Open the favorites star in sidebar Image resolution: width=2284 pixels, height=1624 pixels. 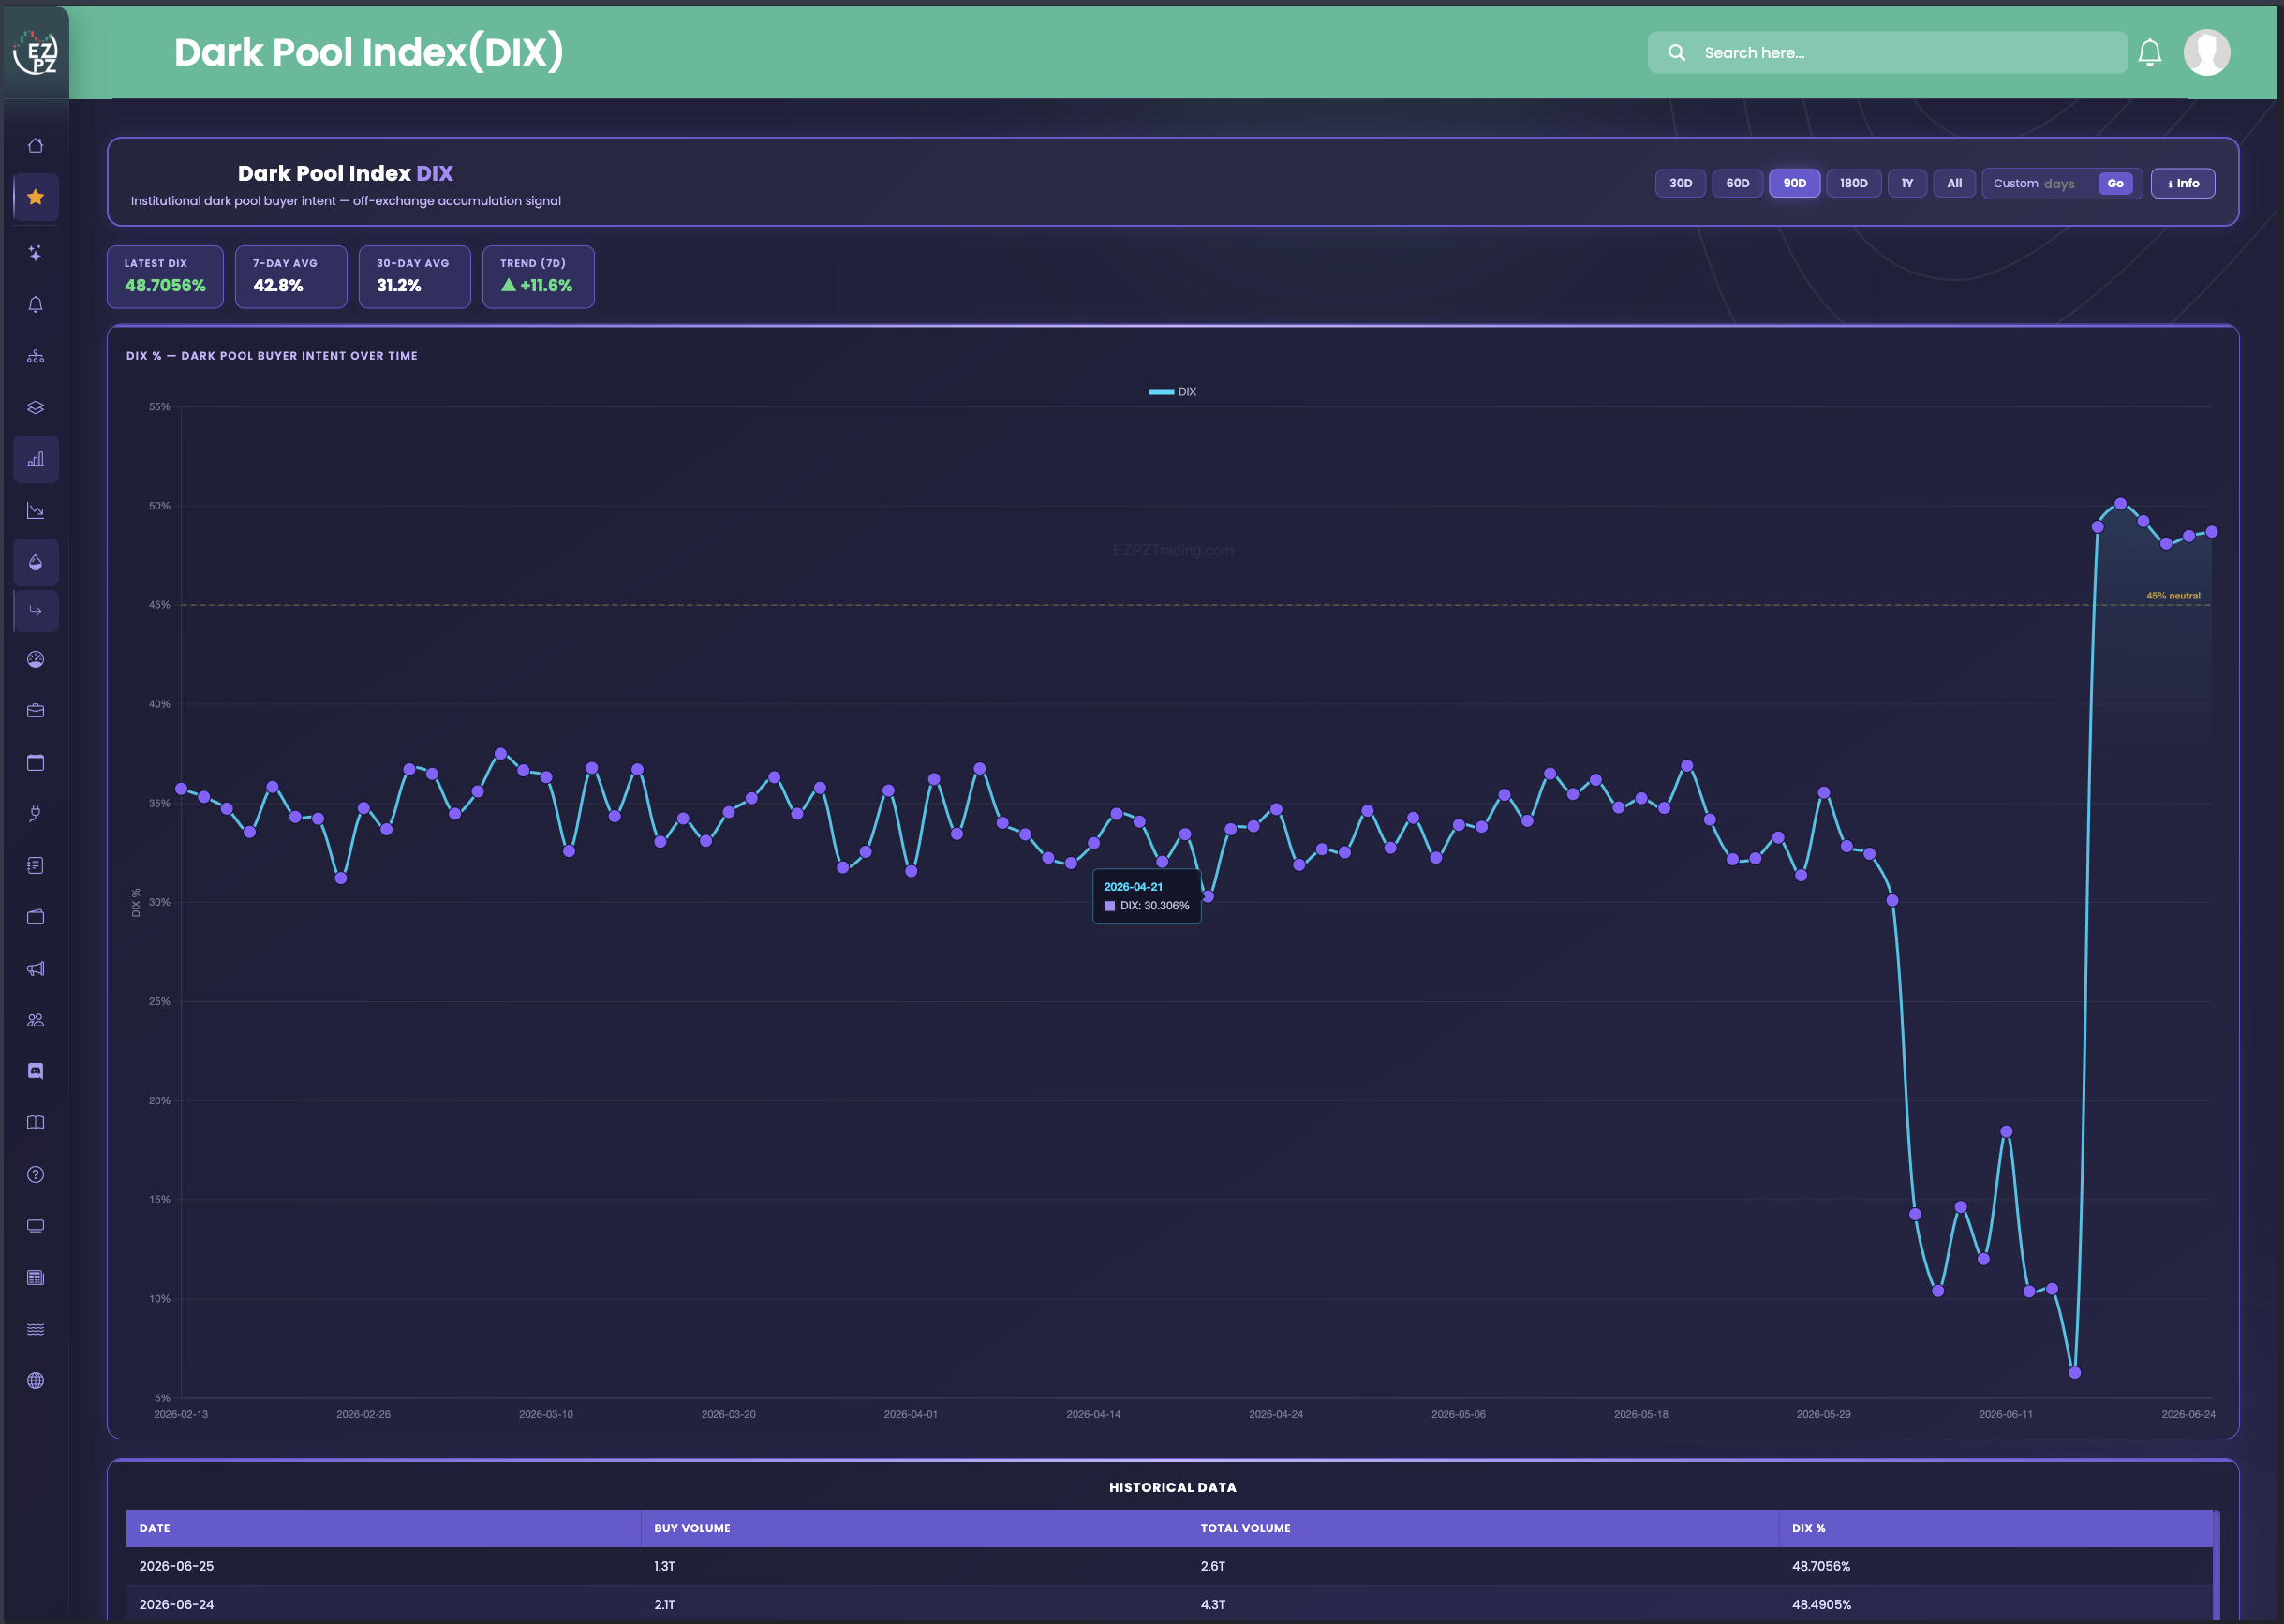36,197
